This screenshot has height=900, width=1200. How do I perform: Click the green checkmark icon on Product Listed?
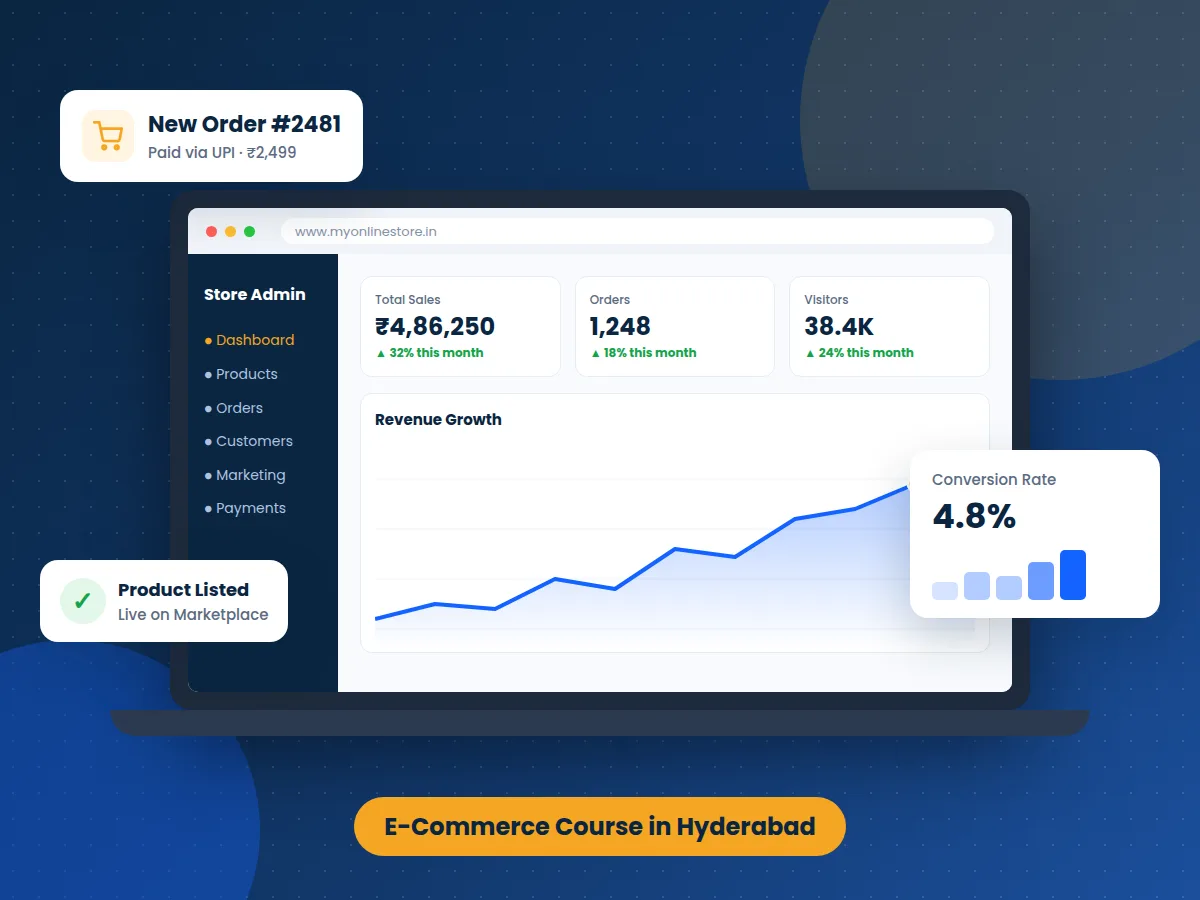click(x=83, y=601)
